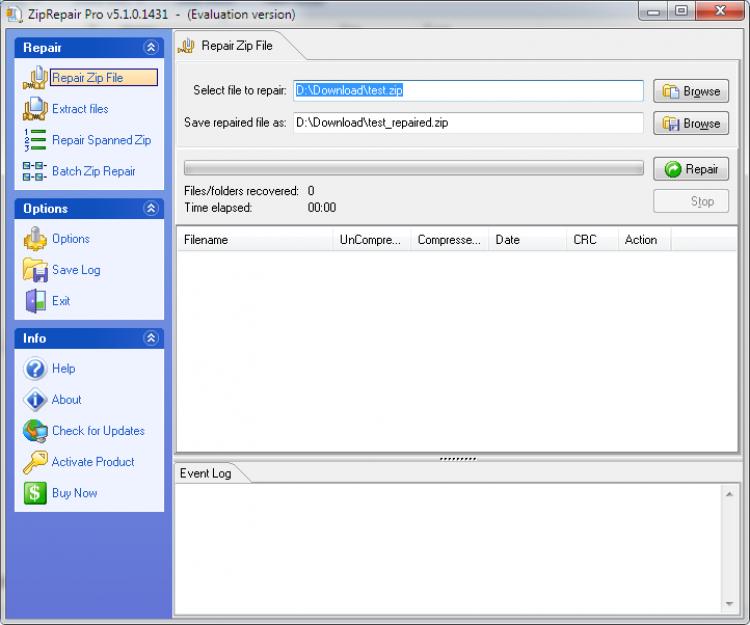Click the Extract files icon
Screen dimensions: 750x625
pos(35,109)
